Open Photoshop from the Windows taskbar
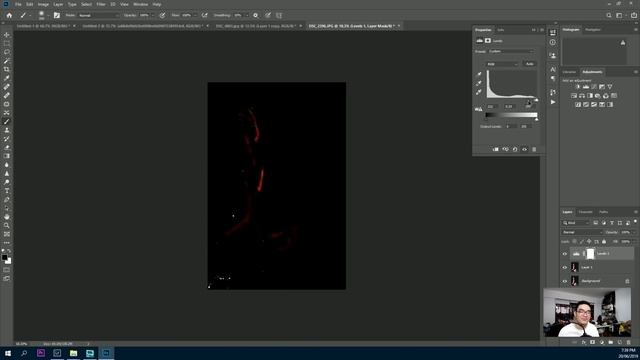 (x=106, y=353)
